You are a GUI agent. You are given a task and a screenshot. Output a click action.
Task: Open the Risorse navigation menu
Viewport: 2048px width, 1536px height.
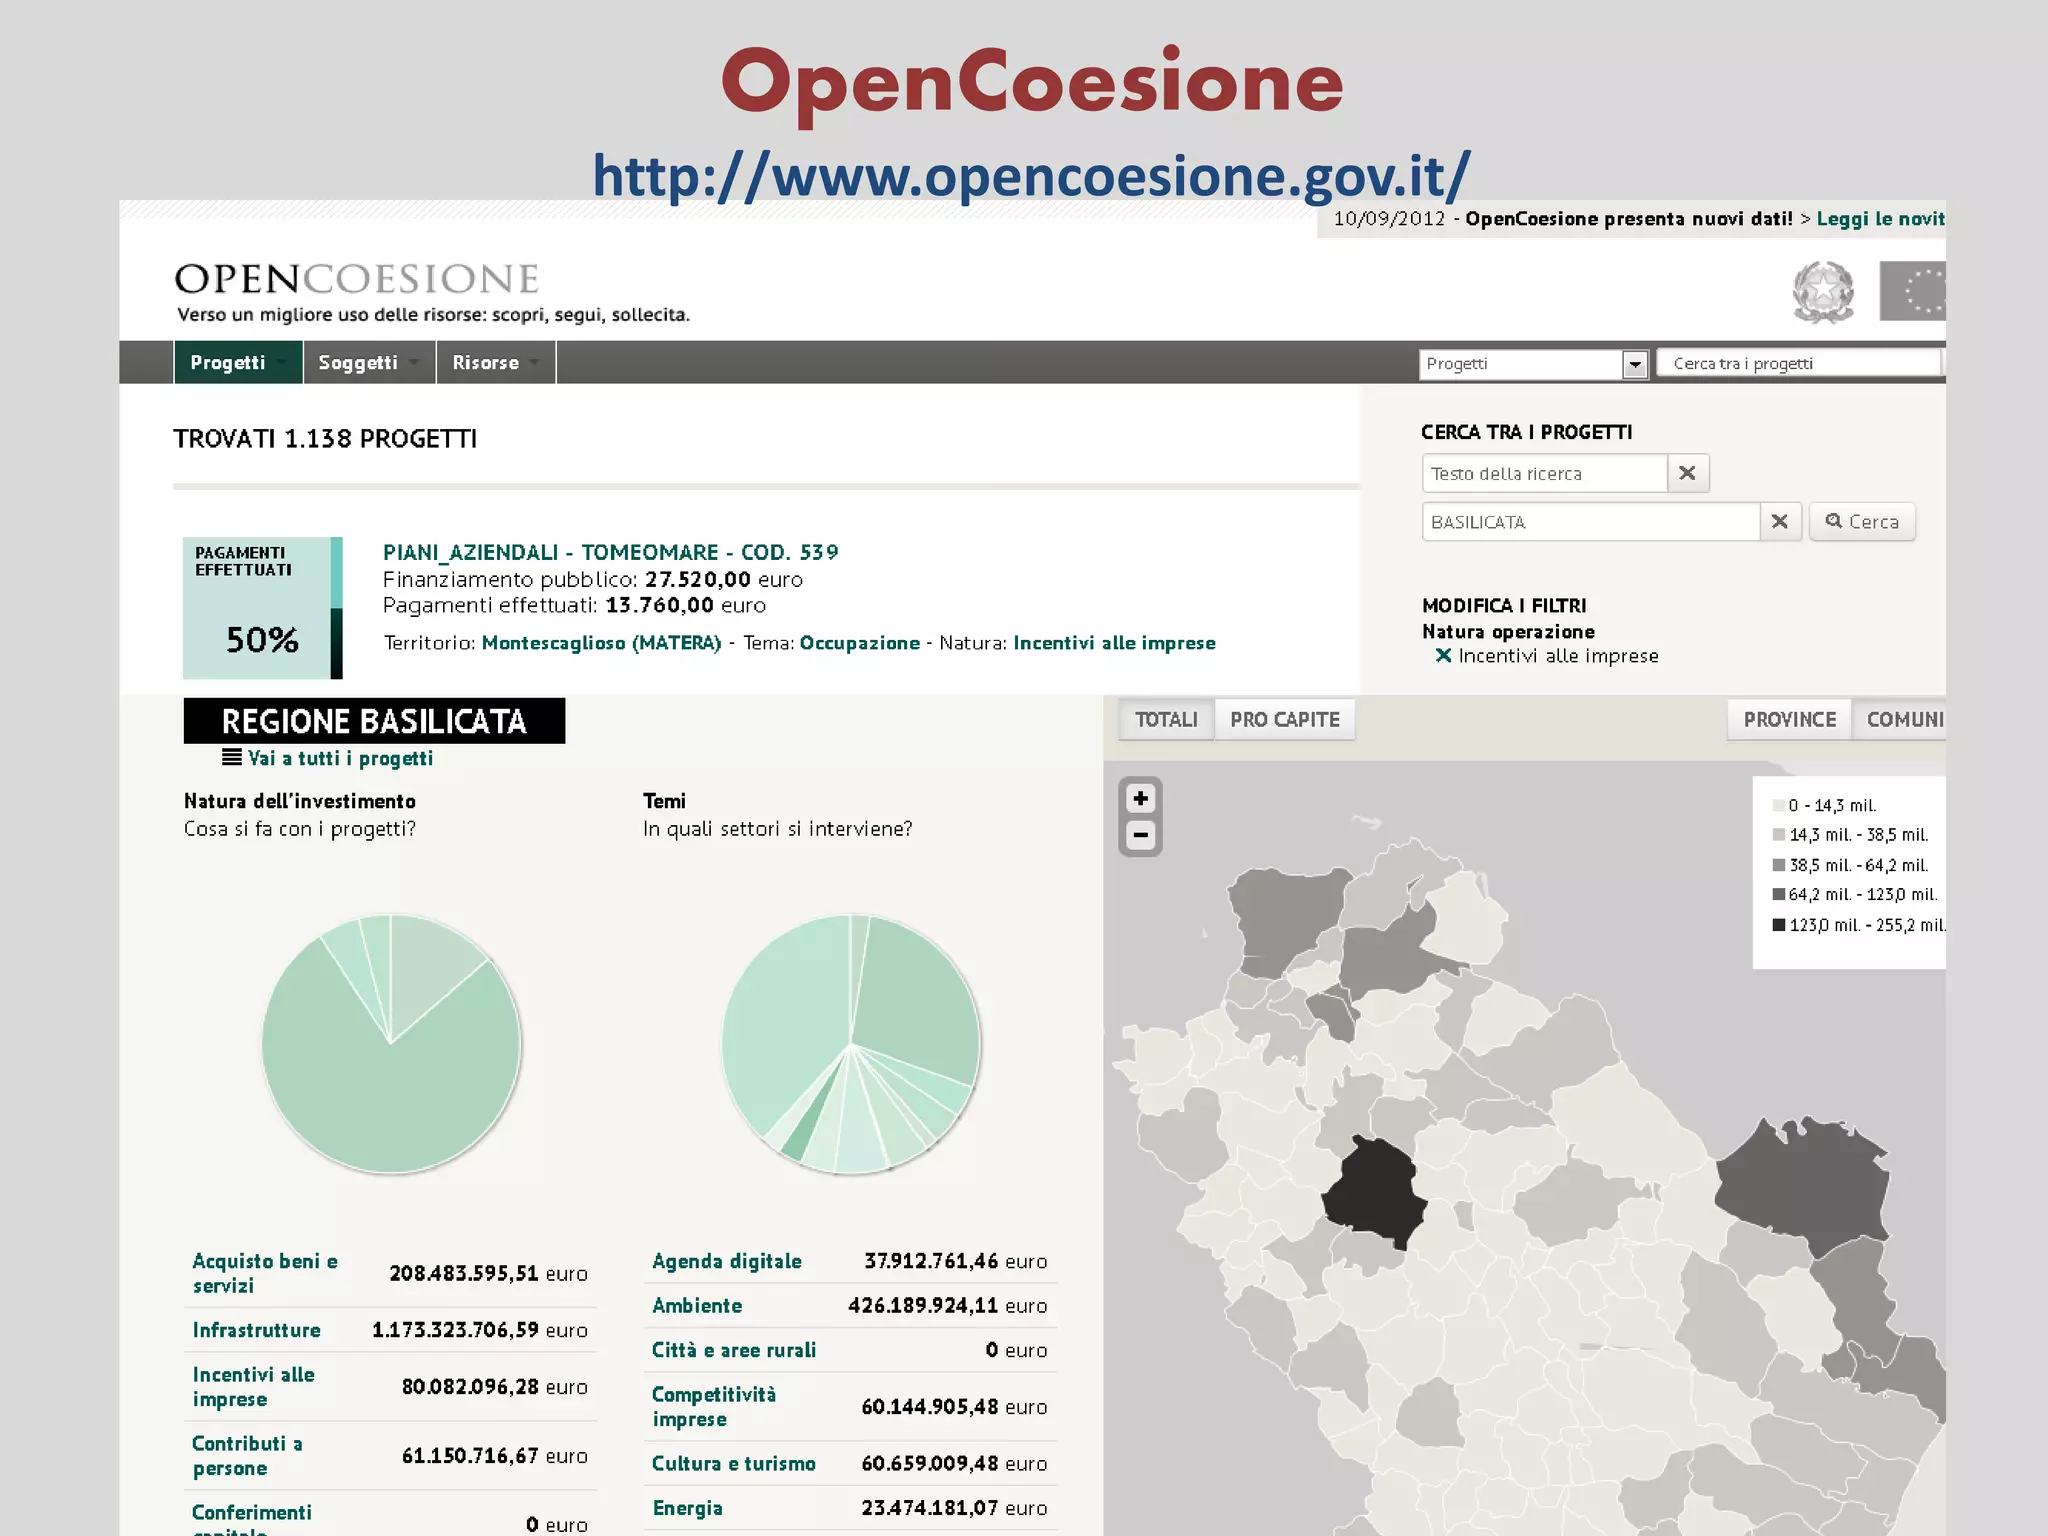[x=496, y=362]
